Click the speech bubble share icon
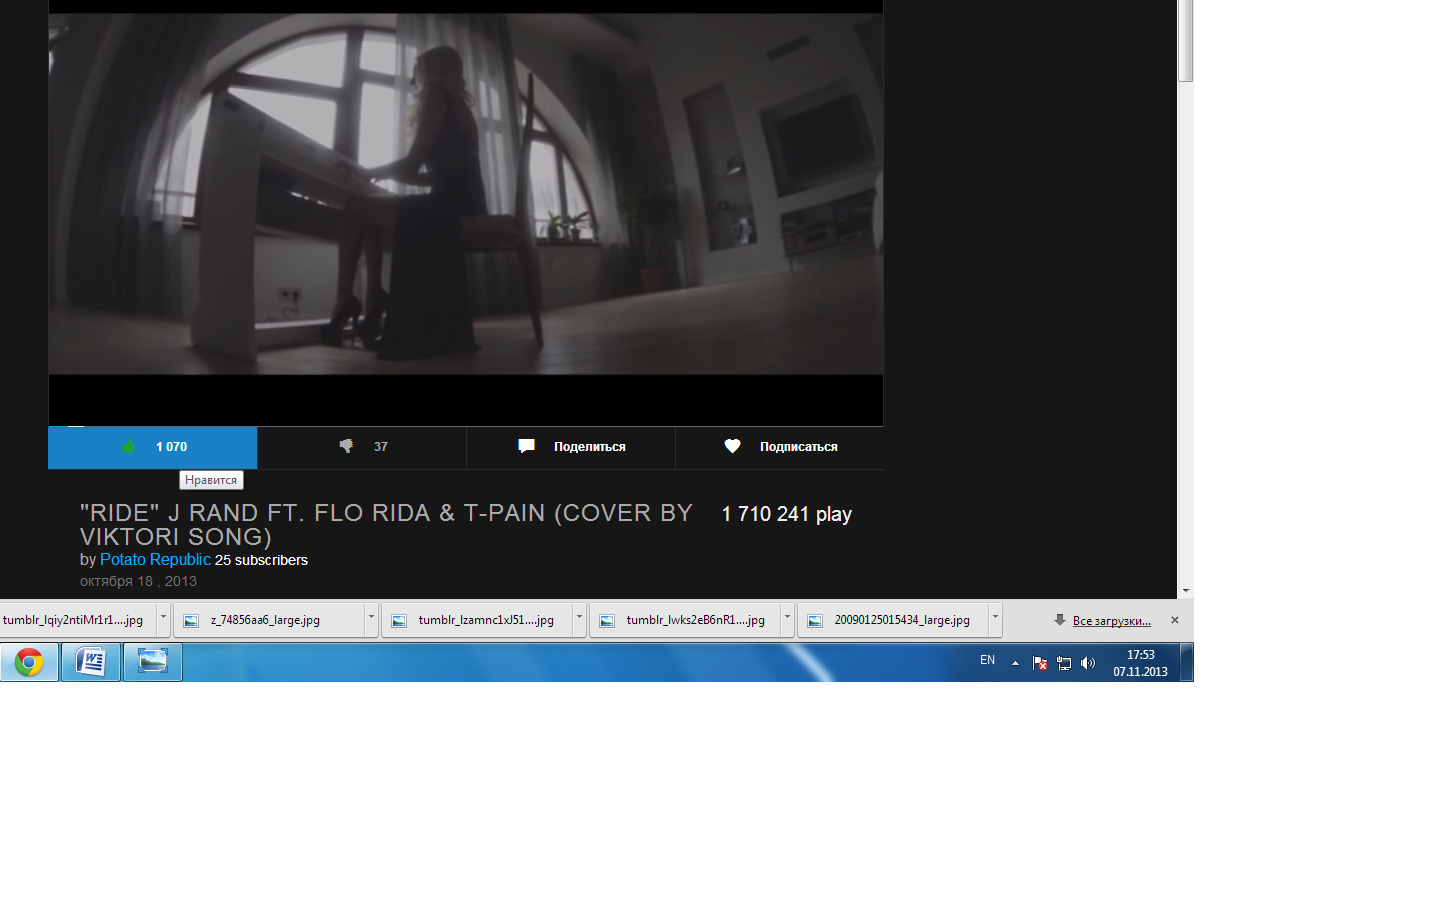 coord(526,446)
